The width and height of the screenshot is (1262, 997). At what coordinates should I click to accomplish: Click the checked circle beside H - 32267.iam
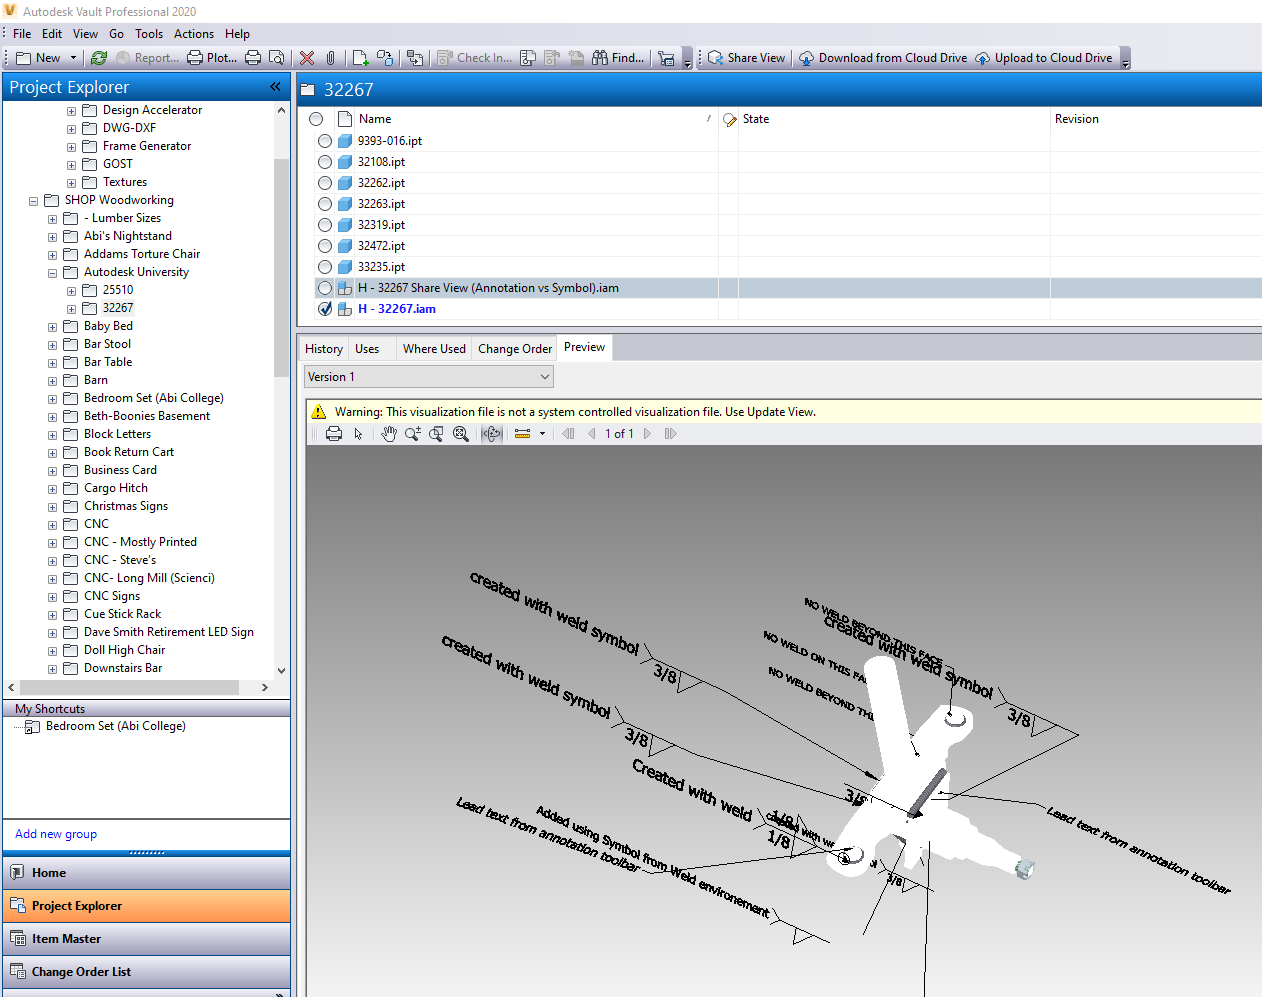324,308
